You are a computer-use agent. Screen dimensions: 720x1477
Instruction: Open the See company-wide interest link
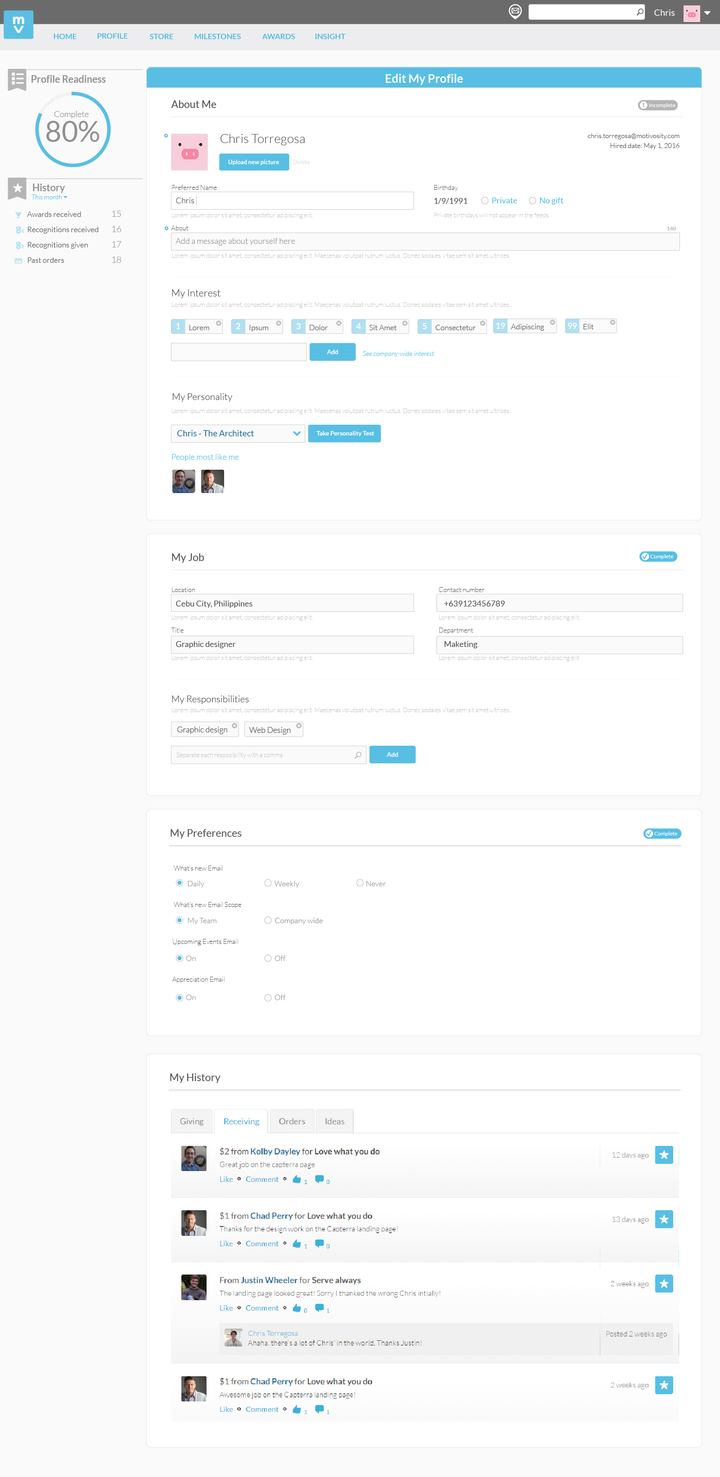tap(398, 354)
